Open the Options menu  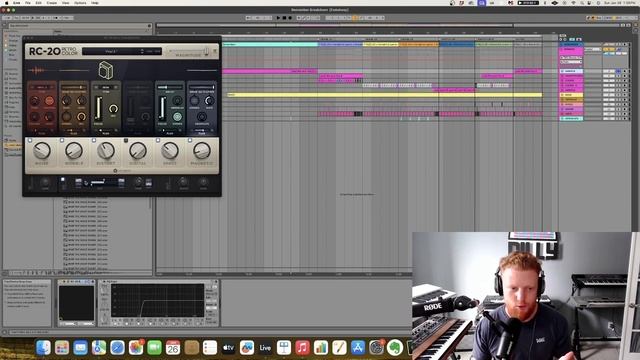point(80,3)
